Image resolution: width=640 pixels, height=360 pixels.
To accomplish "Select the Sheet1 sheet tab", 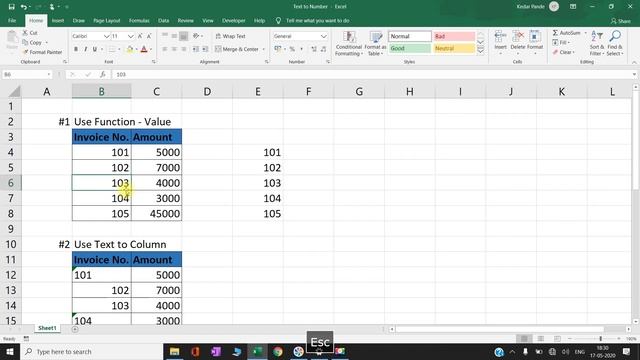I will coord(47,328).
